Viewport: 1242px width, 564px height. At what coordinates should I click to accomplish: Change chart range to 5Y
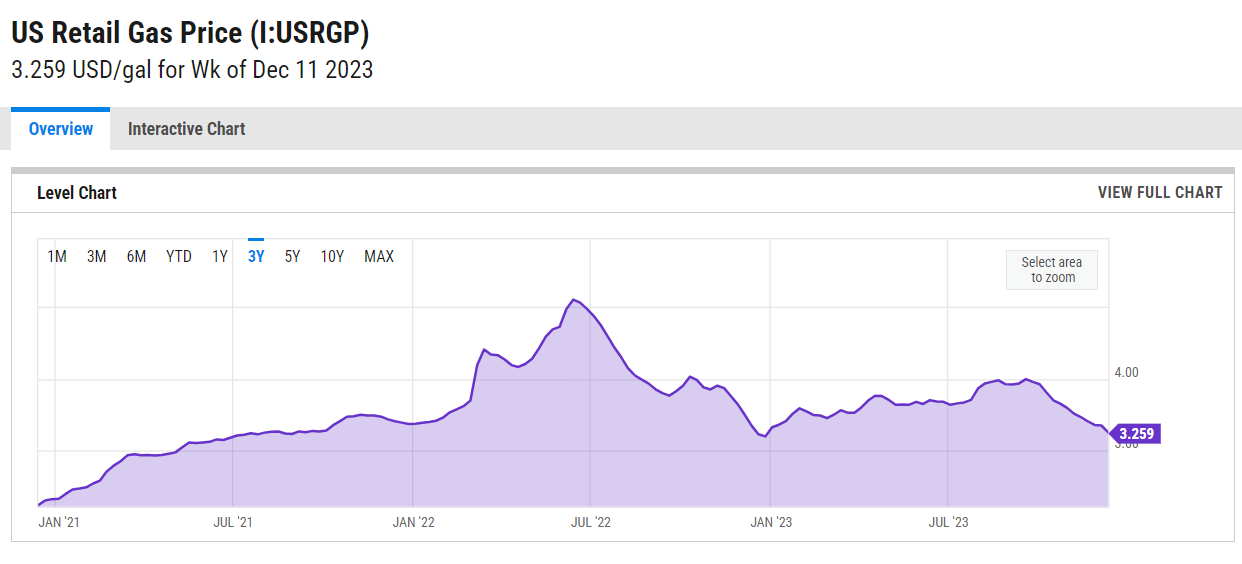pyautogui.click(x=292, y=257)
